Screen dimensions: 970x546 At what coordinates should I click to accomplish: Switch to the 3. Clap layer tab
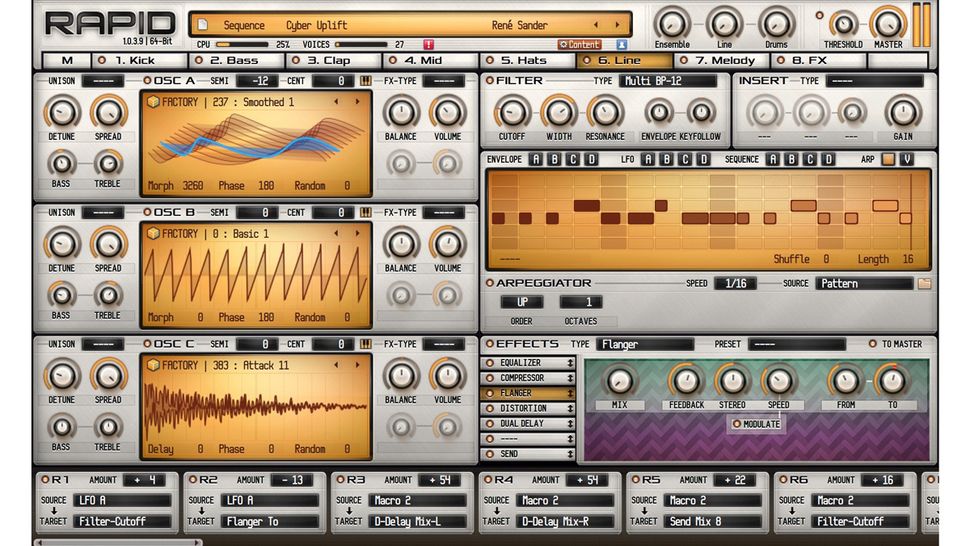click(333, 61)
